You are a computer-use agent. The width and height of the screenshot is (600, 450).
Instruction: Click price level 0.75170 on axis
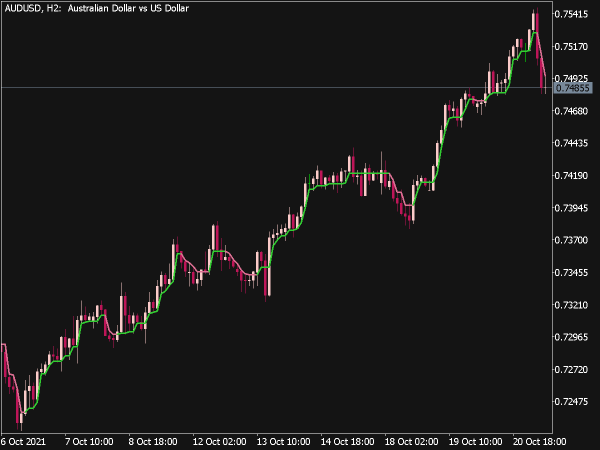coord(571,47)
